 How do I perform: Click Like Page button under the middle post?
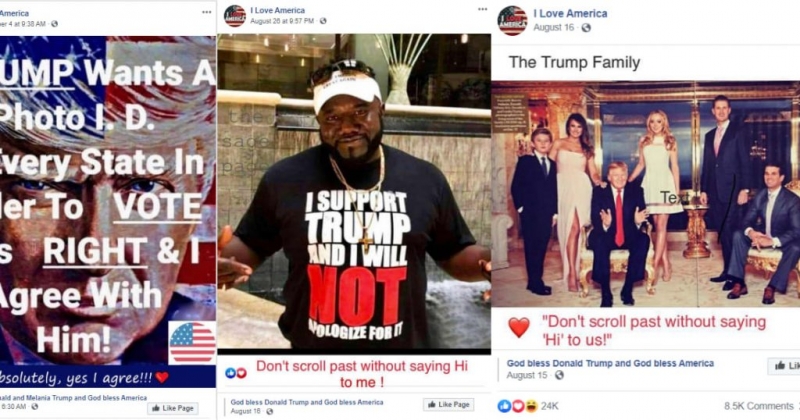pos(448,404)
